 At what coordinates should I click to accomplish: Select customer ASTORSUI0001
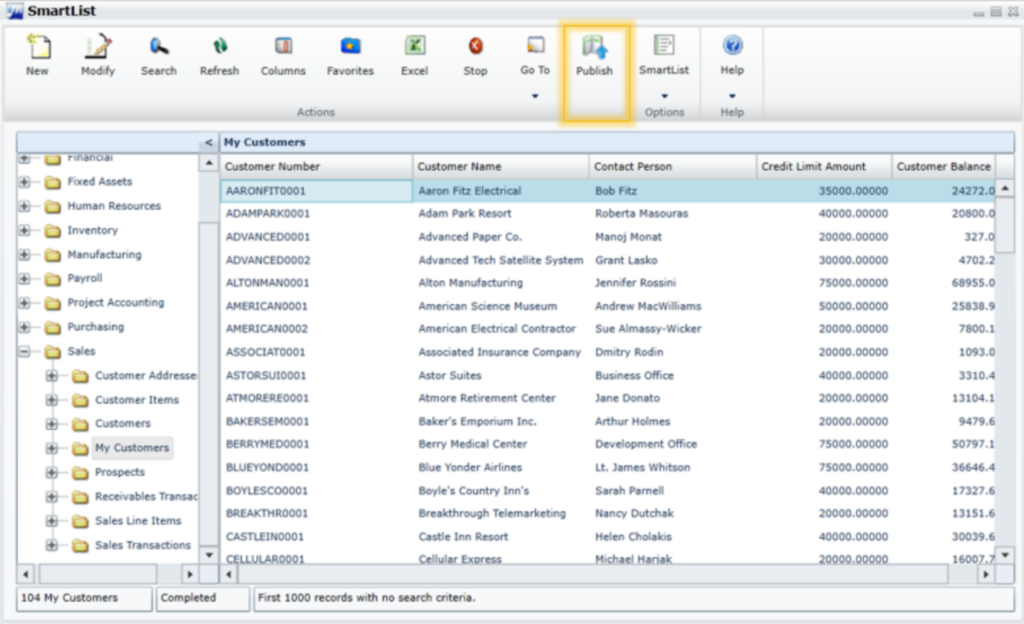coord(266,375)
